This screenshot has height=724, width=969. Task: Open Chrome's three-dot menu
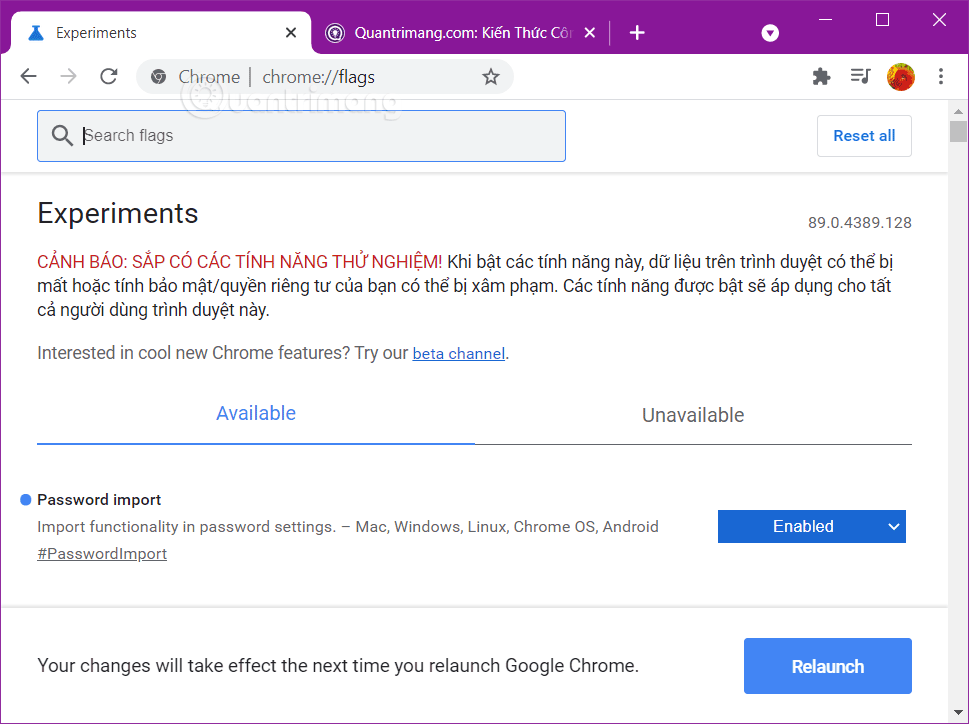[x=941, y=77]
